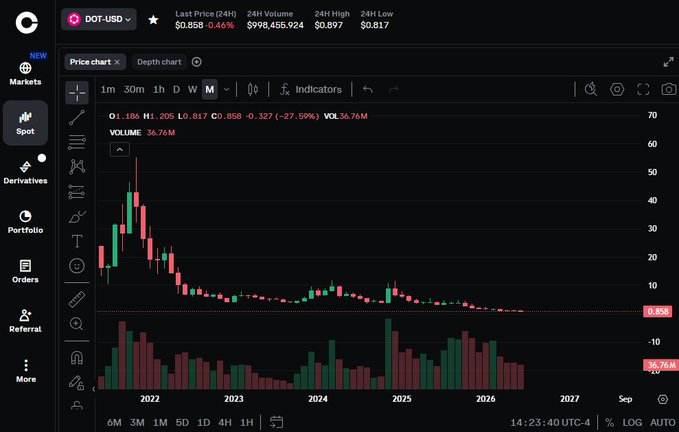
Task: Open the quick search icon
Action: click(591, 90)
